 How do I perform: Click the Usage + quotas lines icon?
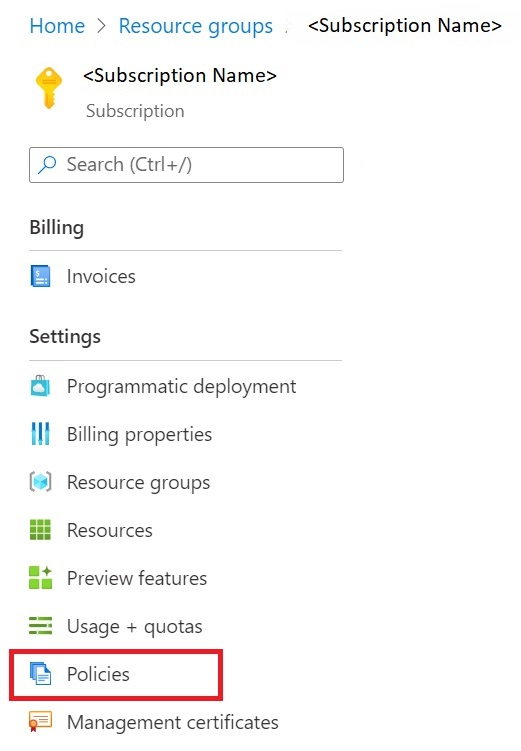(40, 626)
